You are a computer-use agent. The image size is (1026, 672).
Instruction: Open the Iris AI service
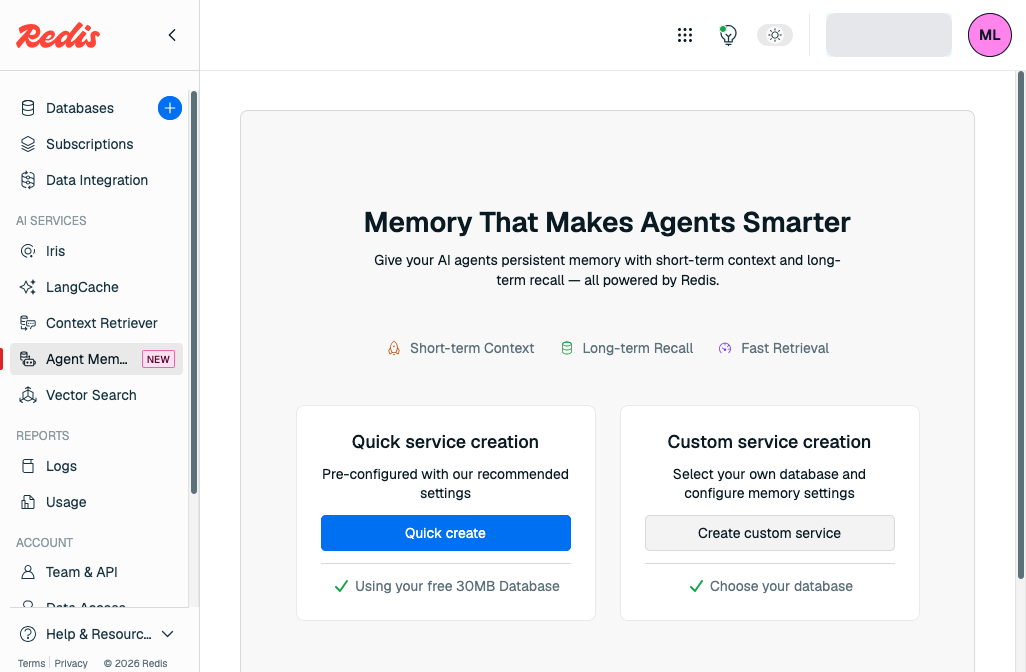[56, 251]
